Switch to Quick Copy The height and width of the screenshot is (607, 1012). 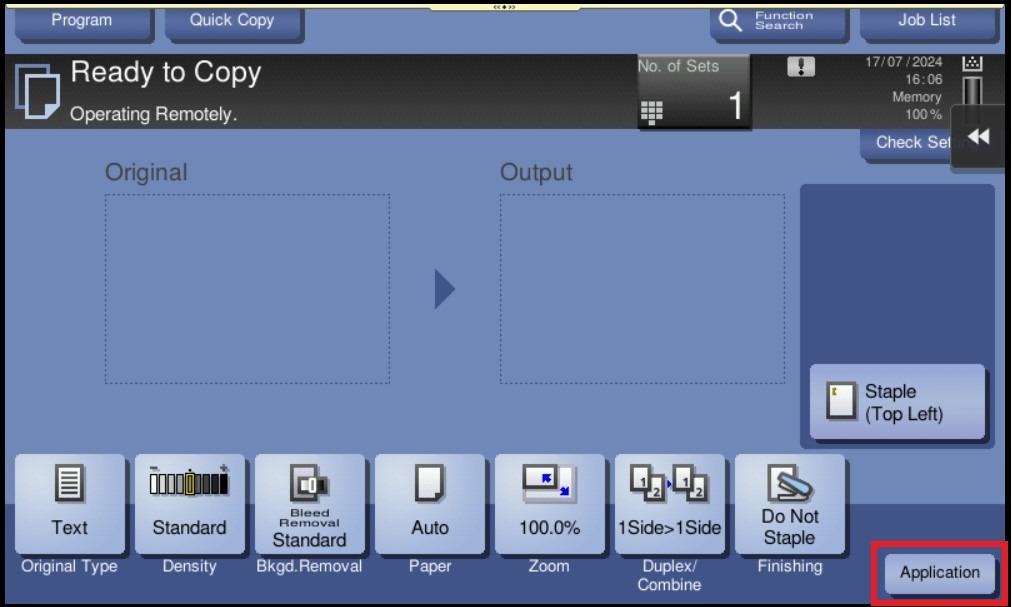pyautogui.click(x=232, y=21)
